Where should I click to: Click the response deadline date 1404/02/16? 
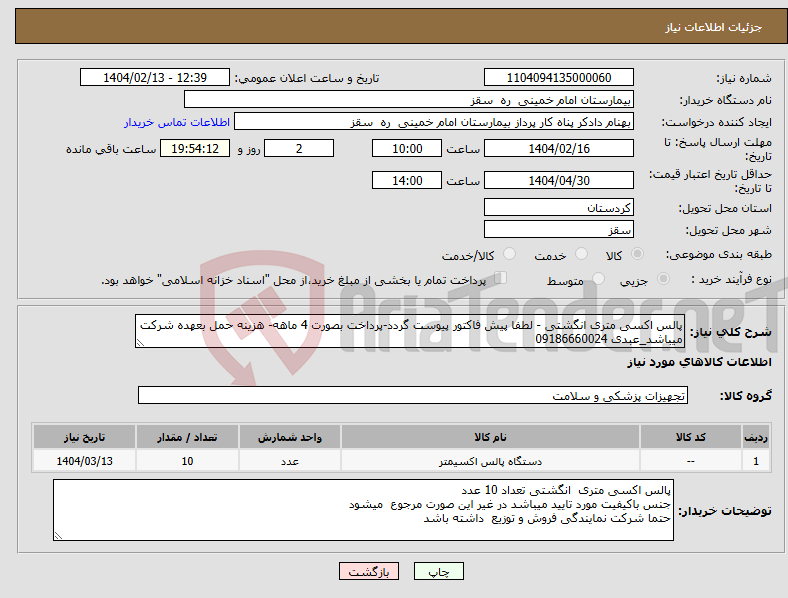coord(558,148)
